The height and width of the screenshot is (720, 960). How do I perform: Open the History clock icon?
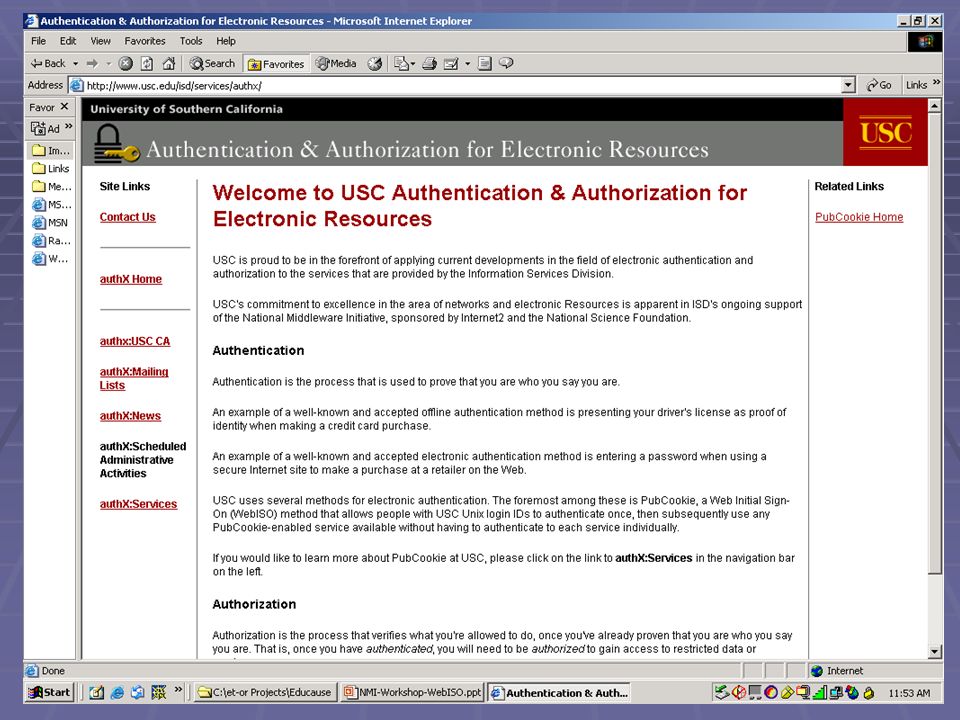point(375,63)
